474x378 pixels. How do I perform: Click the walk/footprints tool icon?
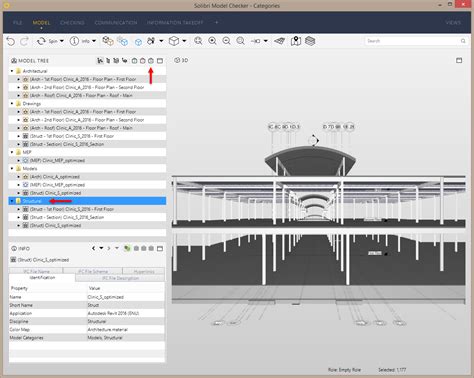tap(151, 41)
